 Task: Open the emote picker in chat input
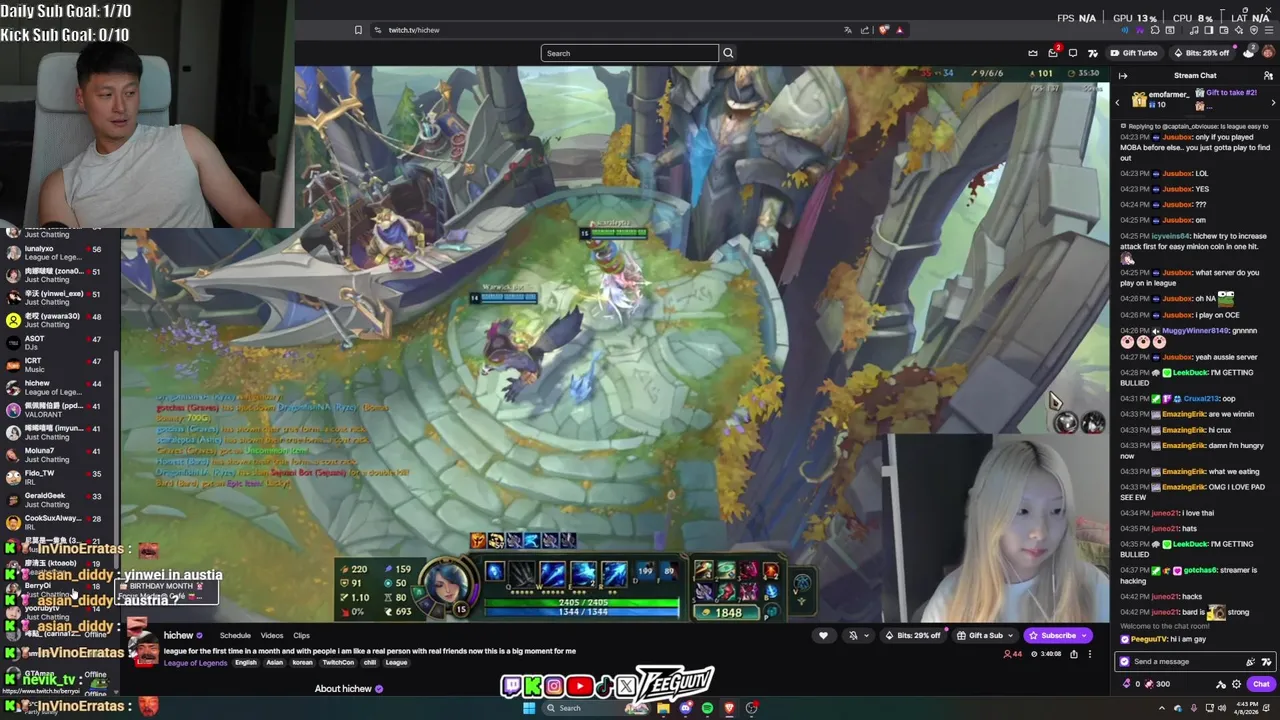[x=1266, y=661]
